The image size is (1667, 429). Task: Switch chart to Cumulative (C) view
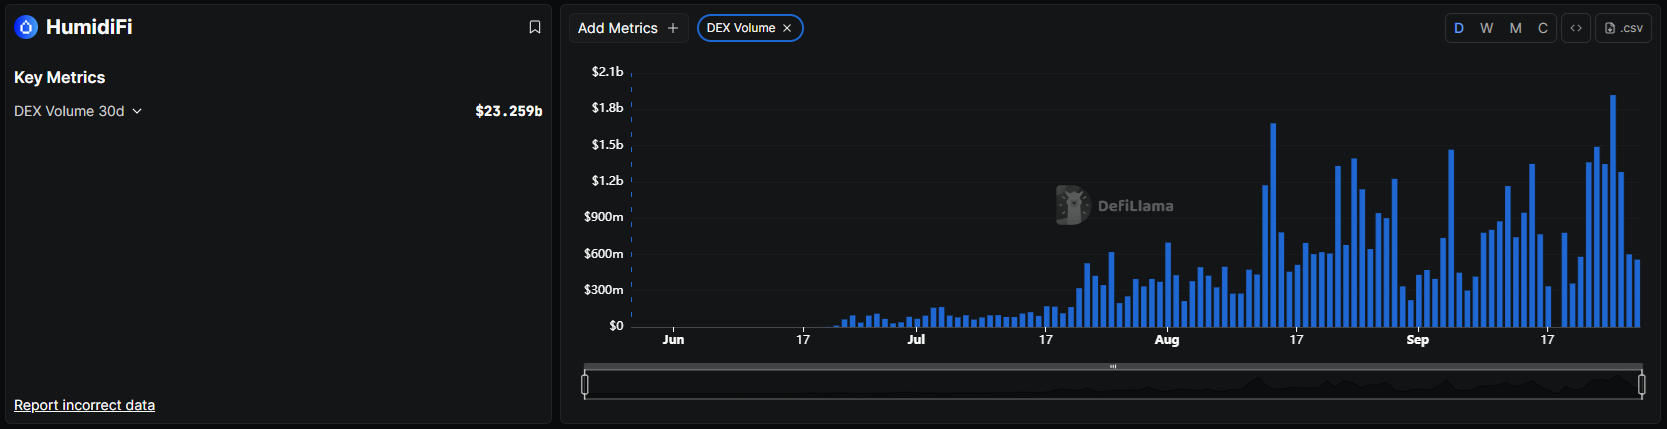[1543, 28]
